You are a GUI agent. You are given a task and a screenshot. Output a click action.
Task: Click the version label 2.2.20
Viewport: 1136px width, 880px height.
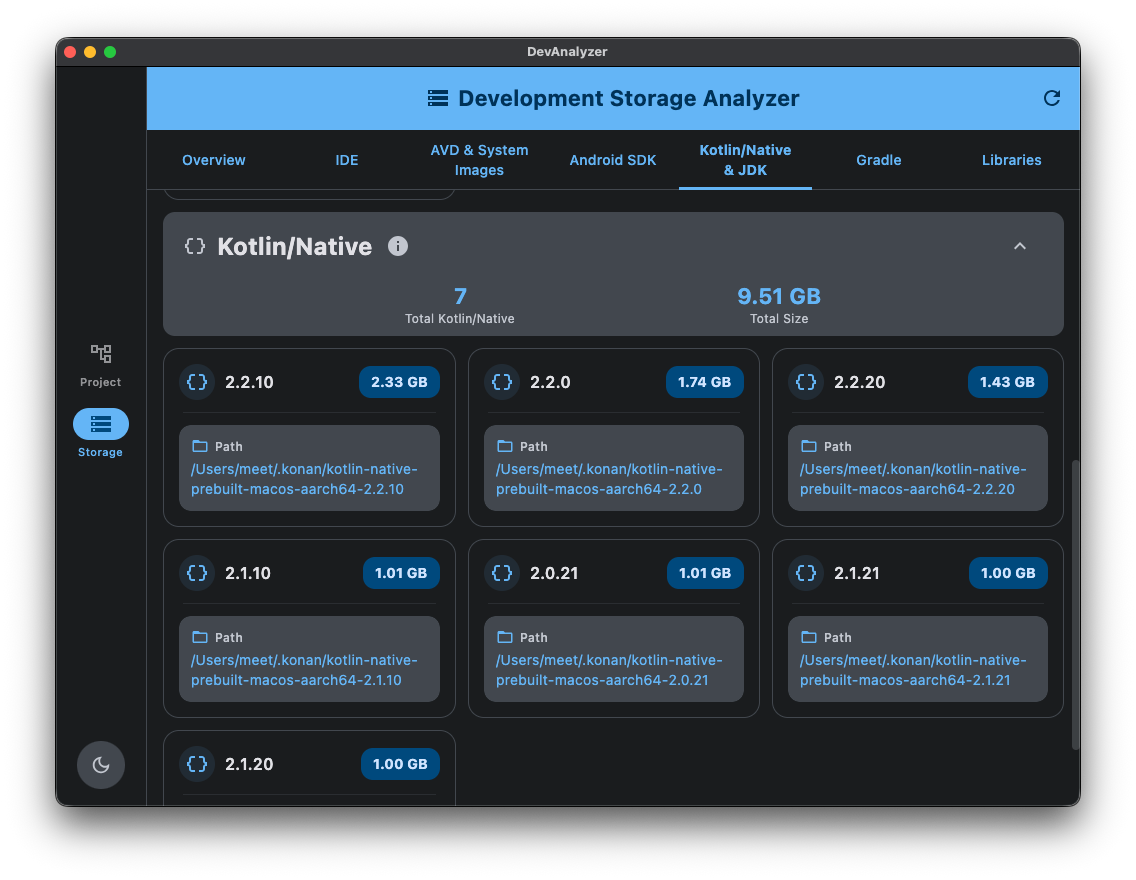point(859,382)
